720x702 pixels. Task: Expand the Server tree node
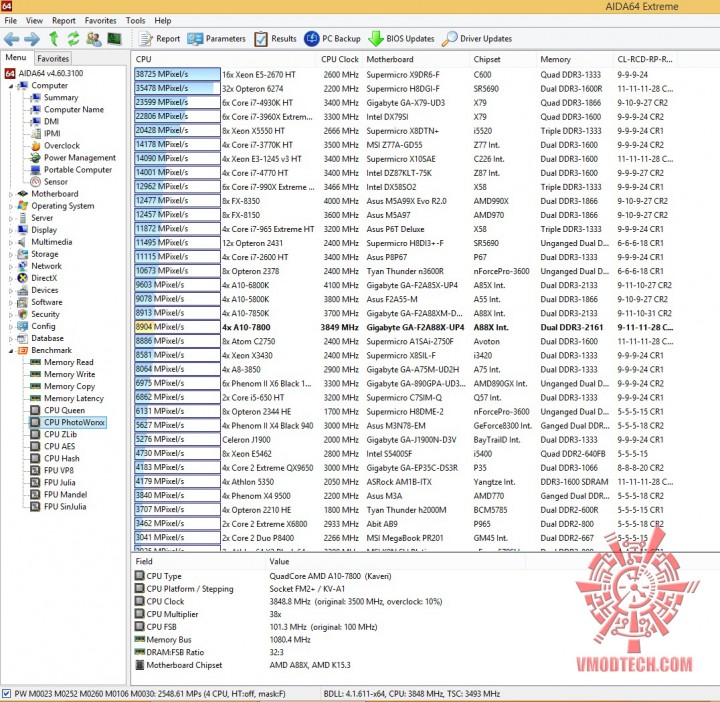click(11, 218)
